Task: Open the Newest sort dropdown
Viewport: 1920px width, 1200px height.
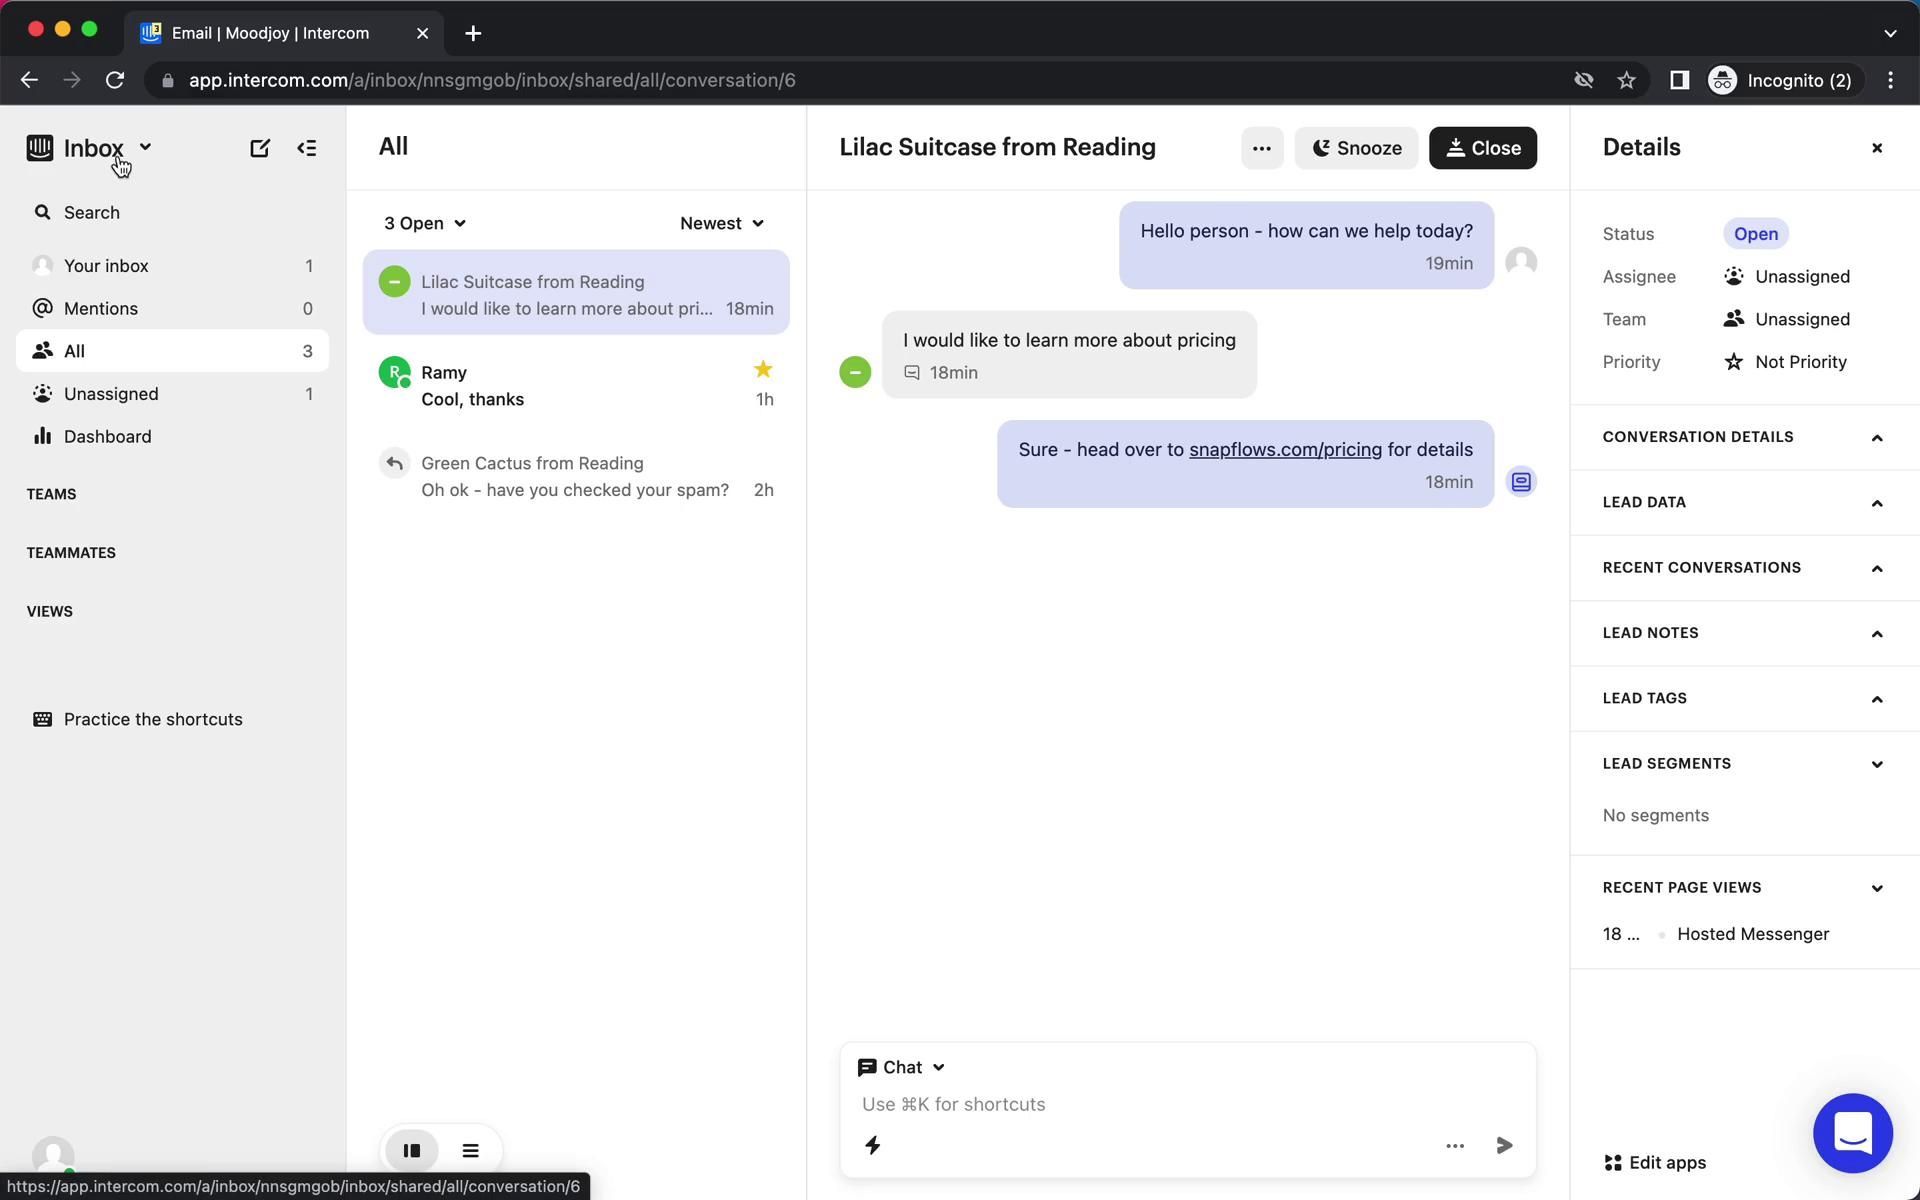Action: (x=721, y=223)
